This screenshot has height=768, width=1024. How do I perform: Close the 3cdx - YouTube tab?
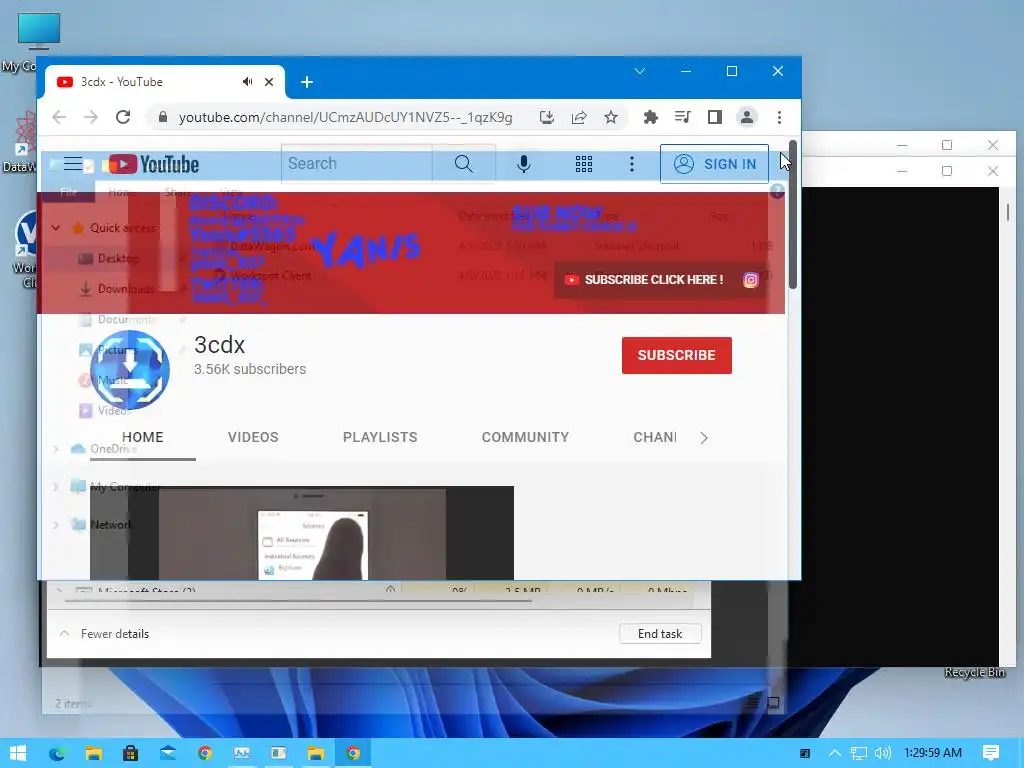point(269,82)
